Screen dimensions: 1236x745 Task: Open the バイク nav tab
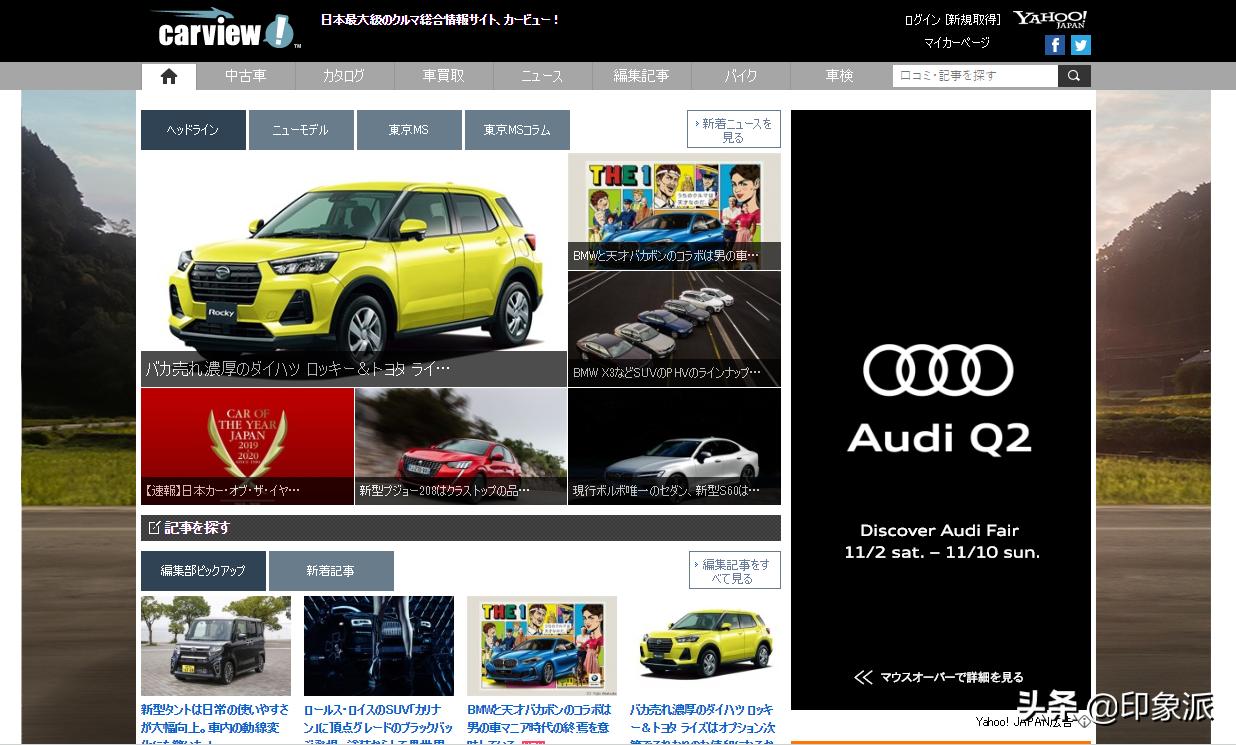740,76
